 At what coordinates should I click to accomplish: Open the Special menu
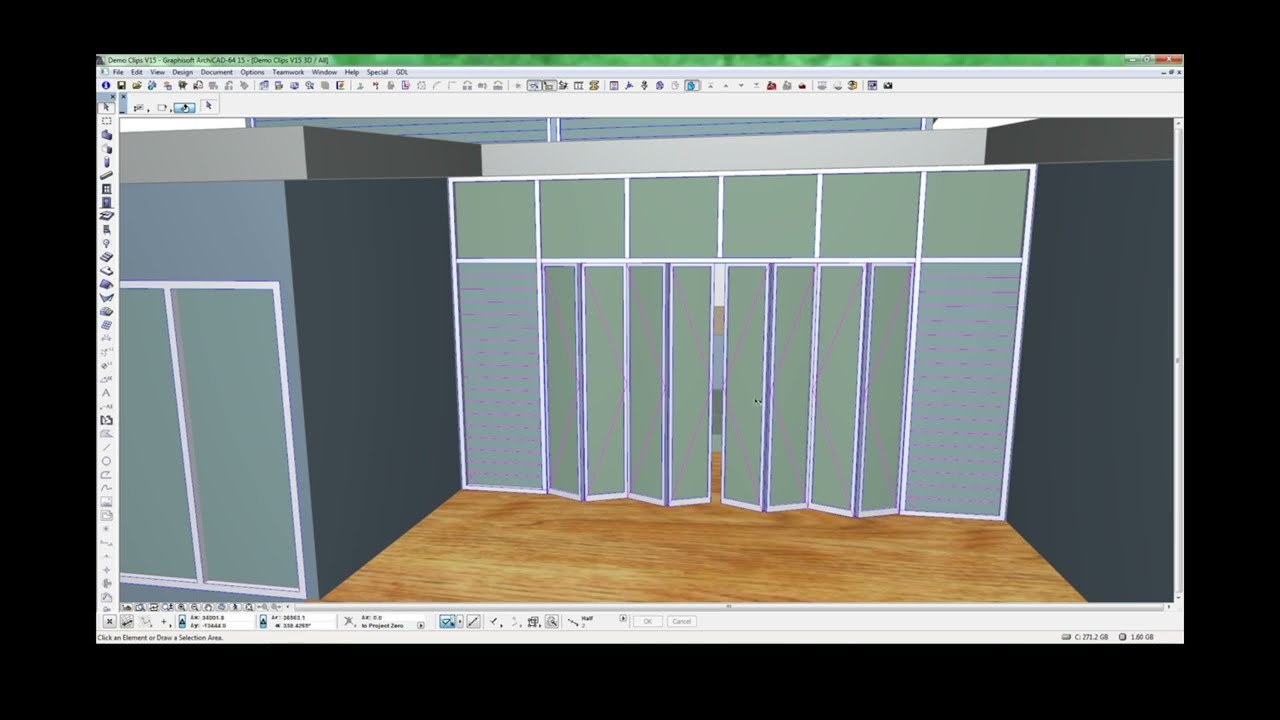click(377, 72)
